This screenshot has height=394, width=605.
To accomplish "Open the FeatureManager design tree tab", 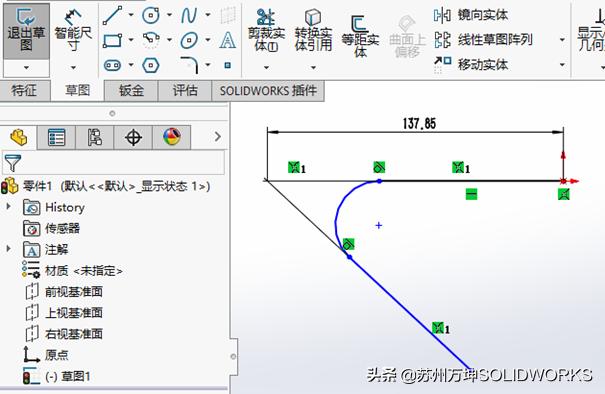I will [x=19, y=137].
